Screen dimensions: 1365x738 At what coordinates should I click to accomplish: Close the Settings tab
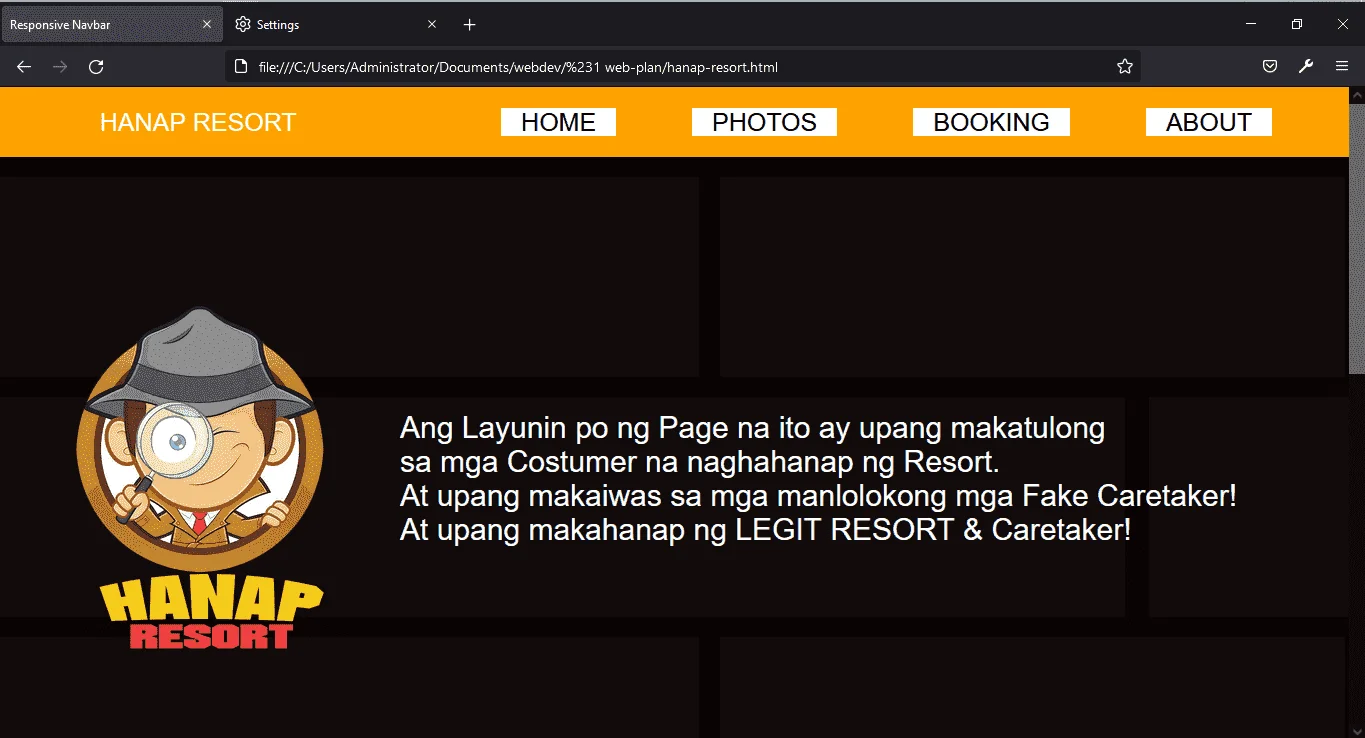click(432, 24)
